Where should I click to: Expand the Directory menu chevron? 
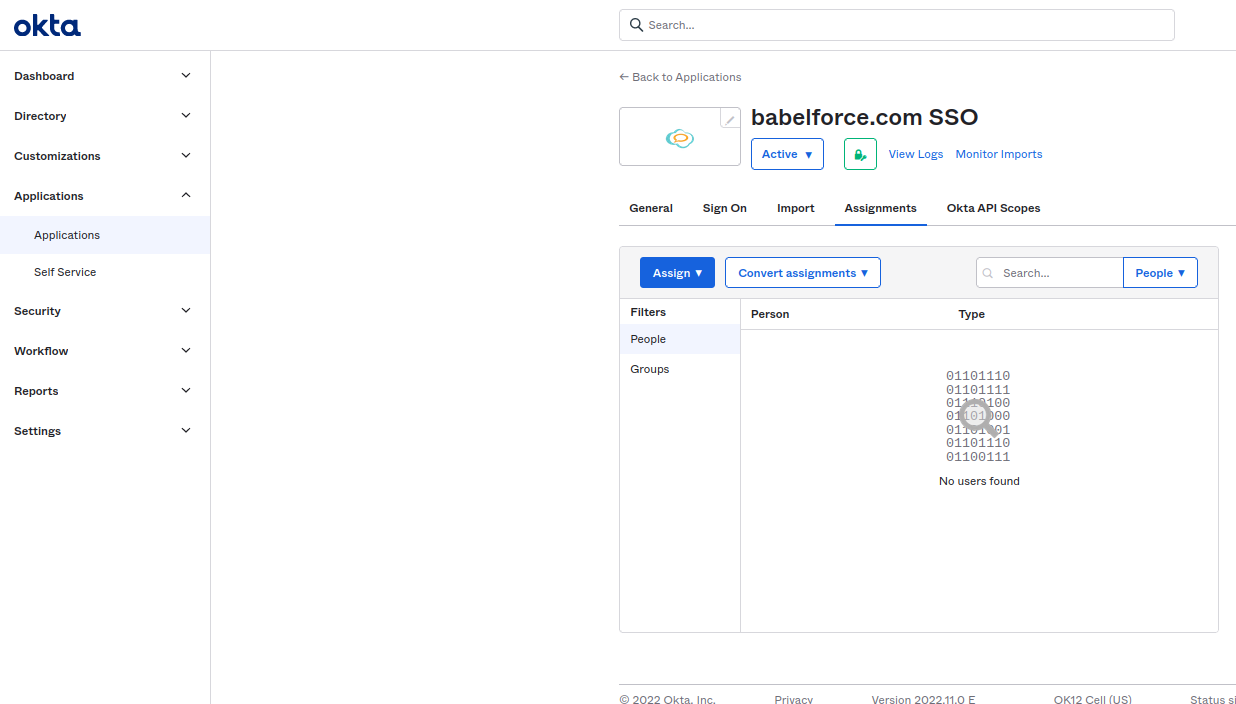tap(186, 116)
